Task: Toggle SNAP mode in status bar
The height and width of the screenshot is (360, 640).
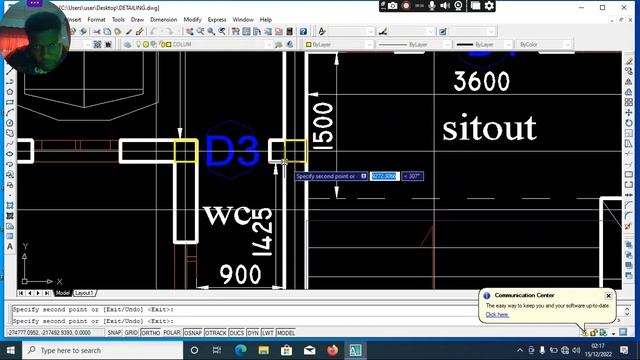Action: click(114, 333)
